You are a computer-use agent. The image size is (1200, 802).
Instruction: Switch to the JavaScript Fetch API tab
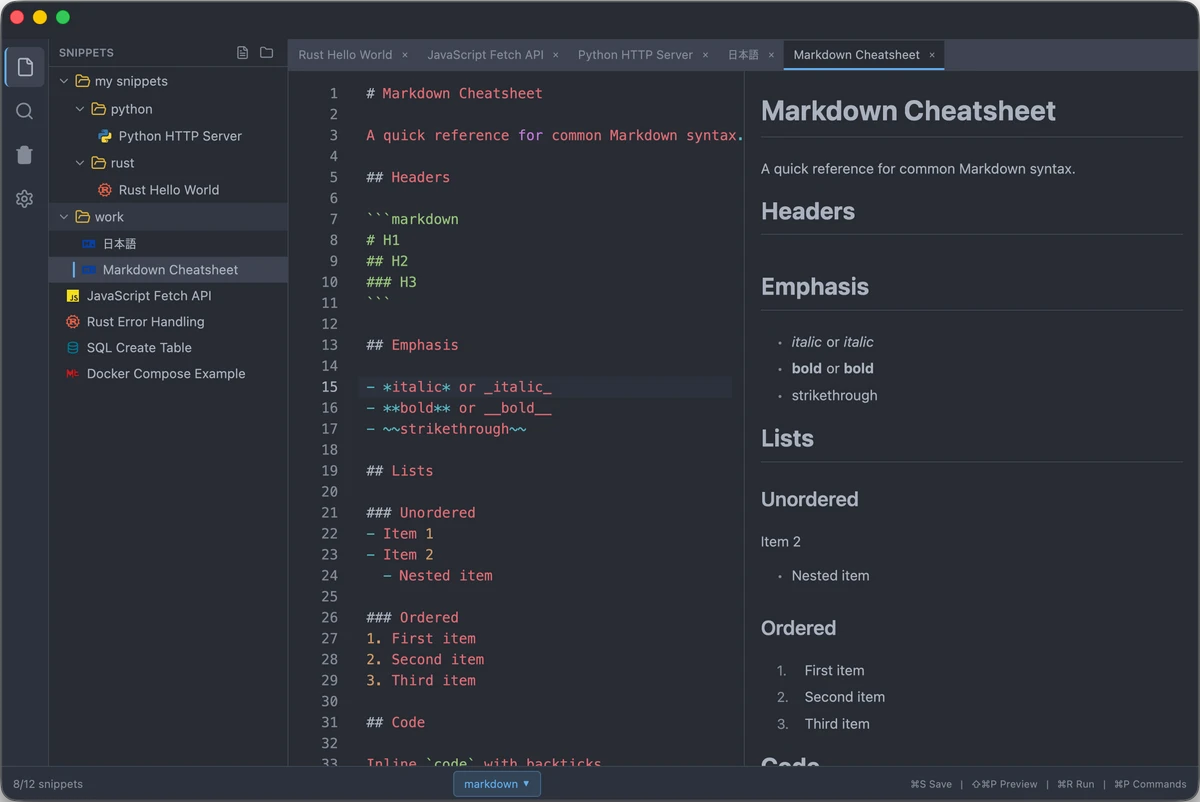click(485, 55)
